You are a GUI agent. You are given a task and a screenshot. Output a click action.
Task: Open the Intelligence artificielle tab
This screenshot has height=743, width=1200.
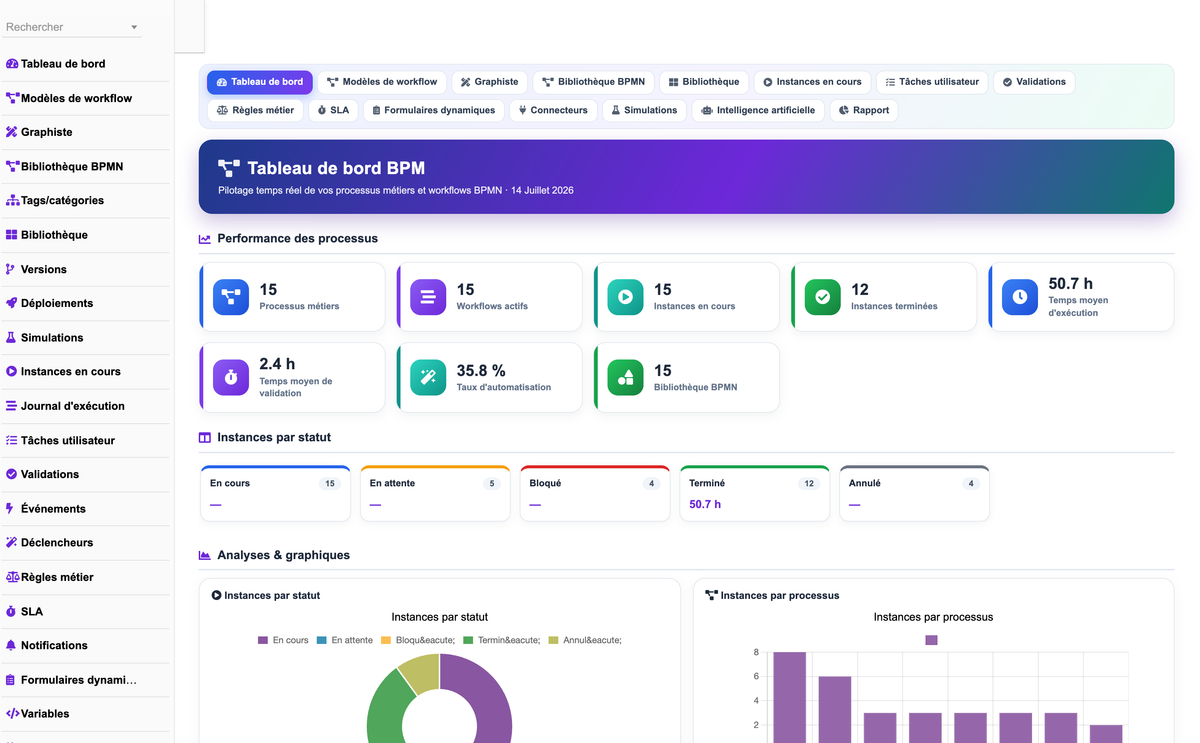click(x=758, y=110)
